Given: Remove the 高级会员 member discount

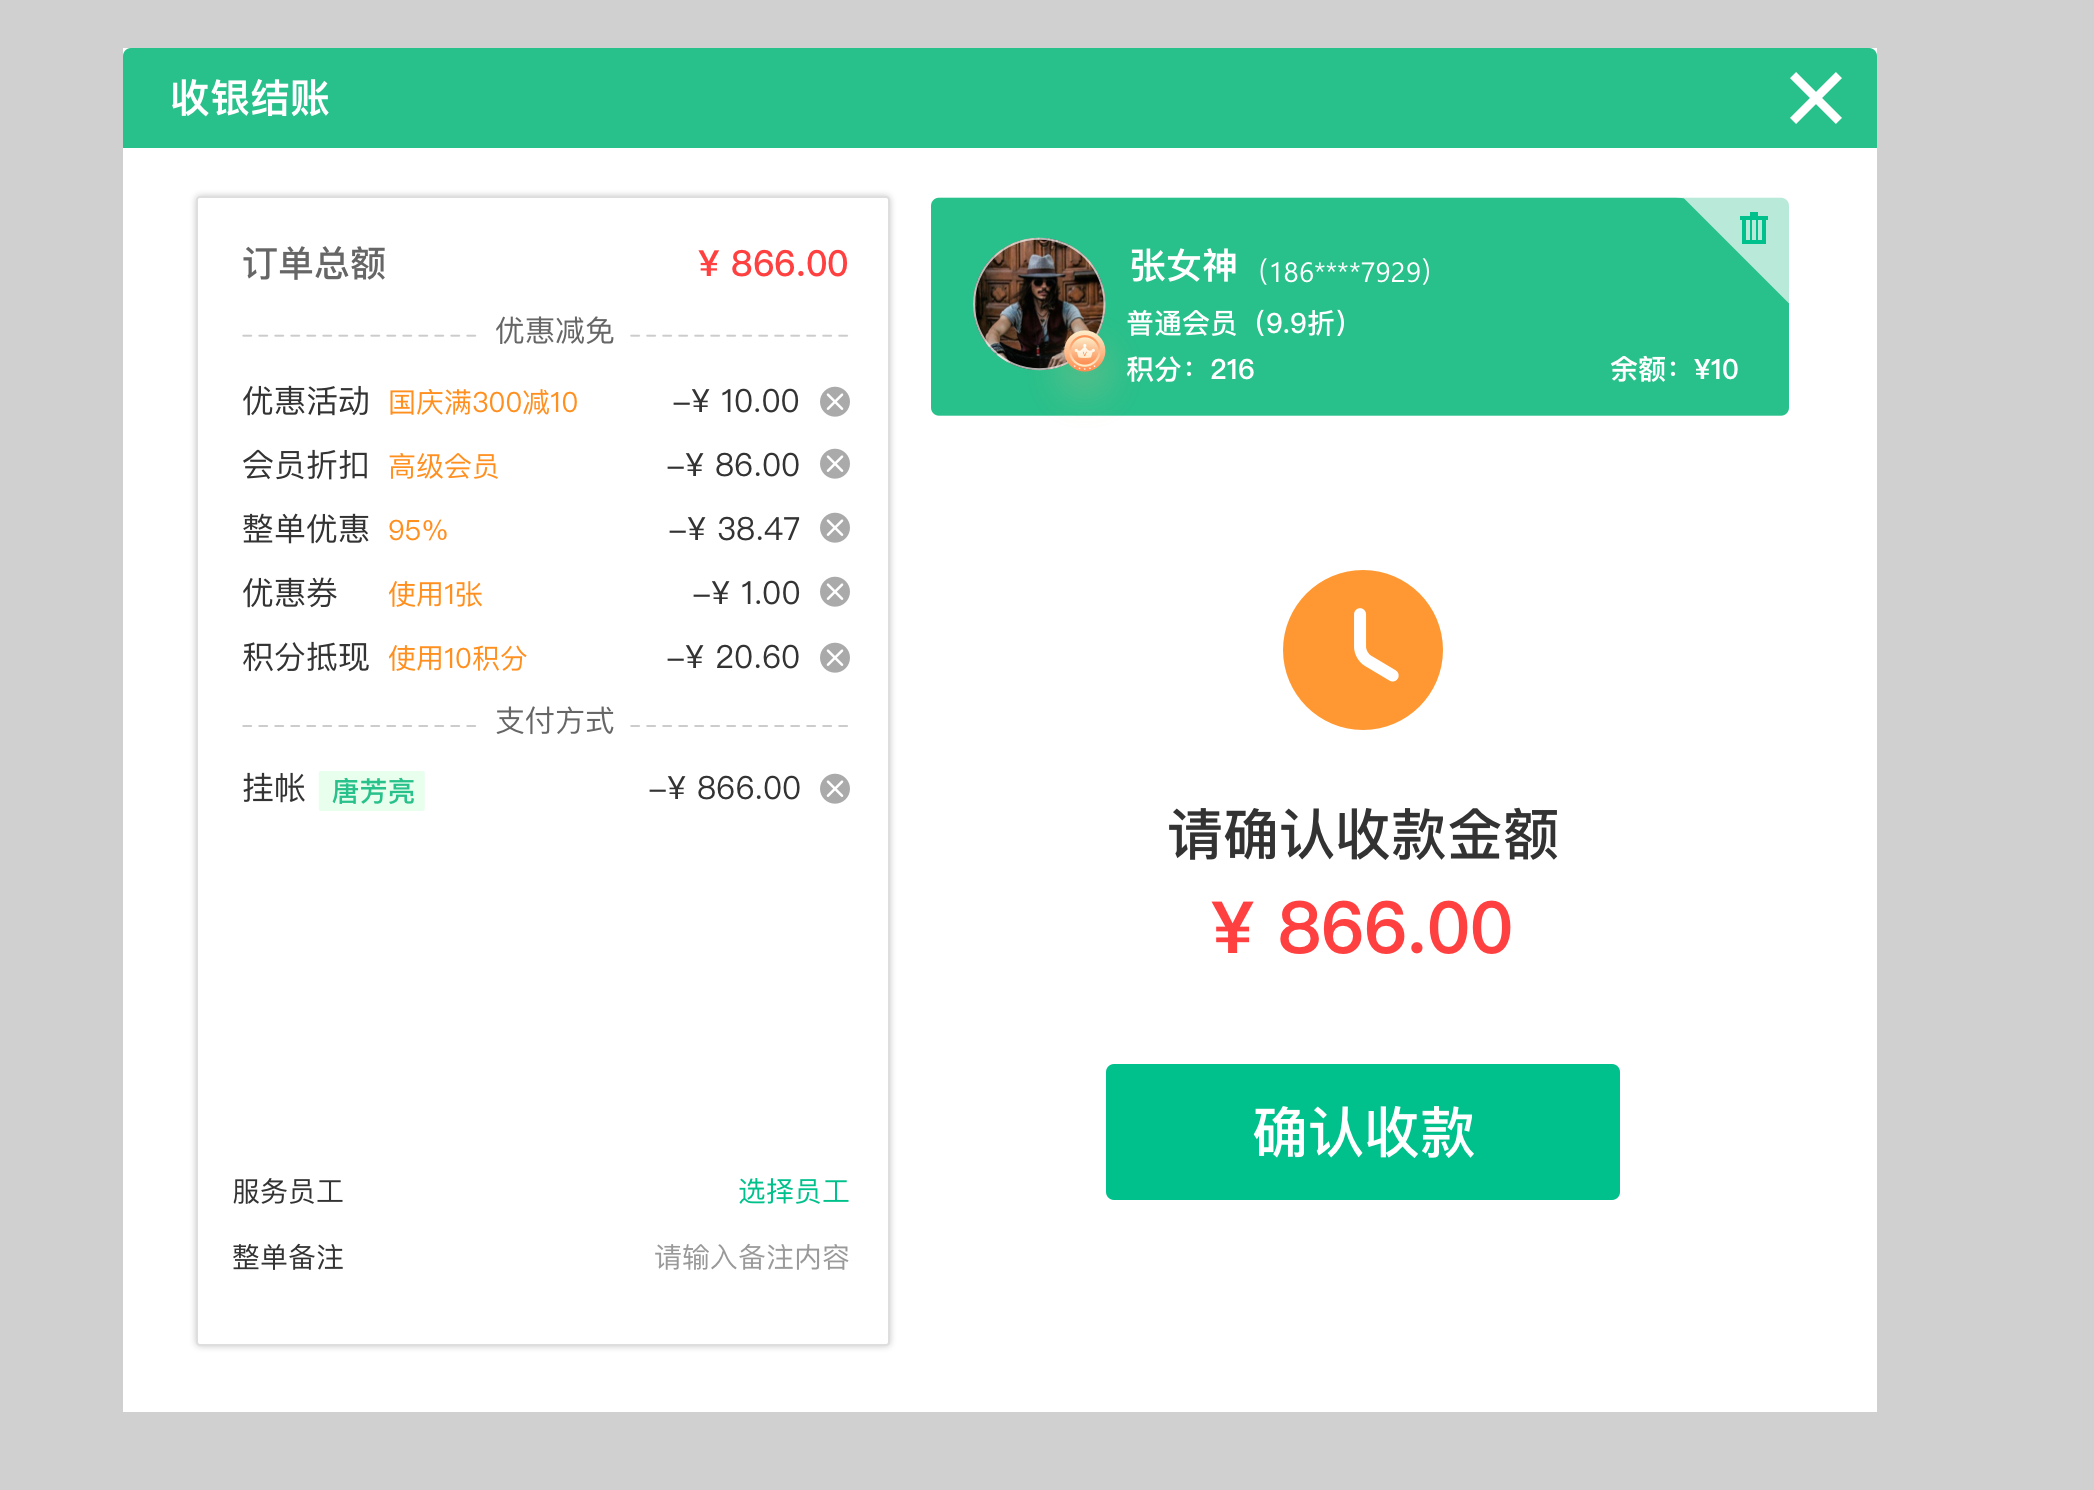Looking at the screenshot, I should pyautogui.click(x=836, y=464).
